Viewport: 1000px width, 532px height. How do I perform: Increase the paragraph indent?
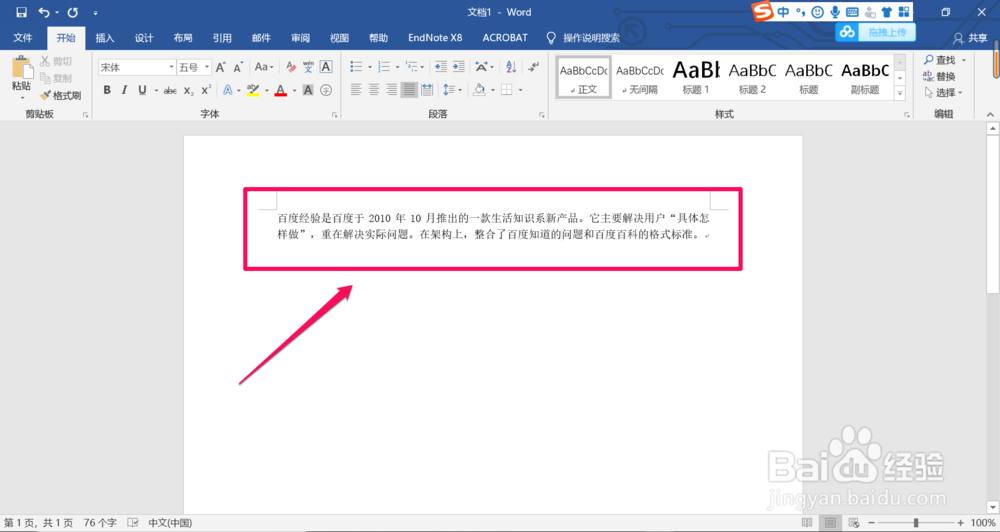(x=459, y=67)
